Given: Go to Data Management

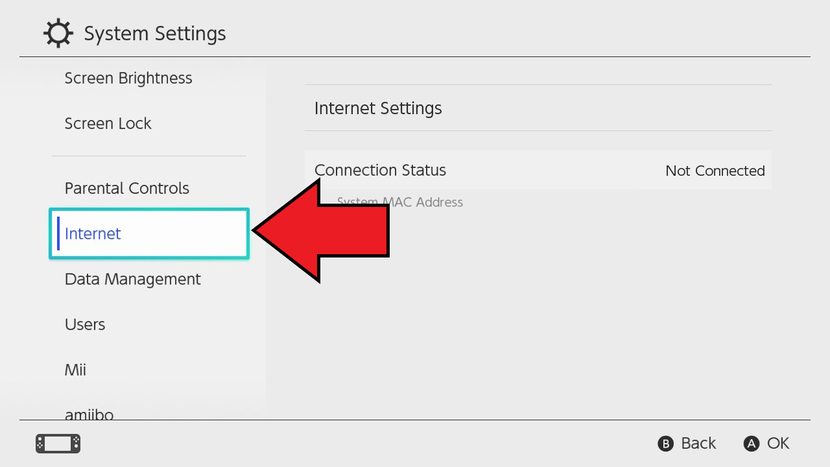Looking at the screenshot, I should [133, 279].
